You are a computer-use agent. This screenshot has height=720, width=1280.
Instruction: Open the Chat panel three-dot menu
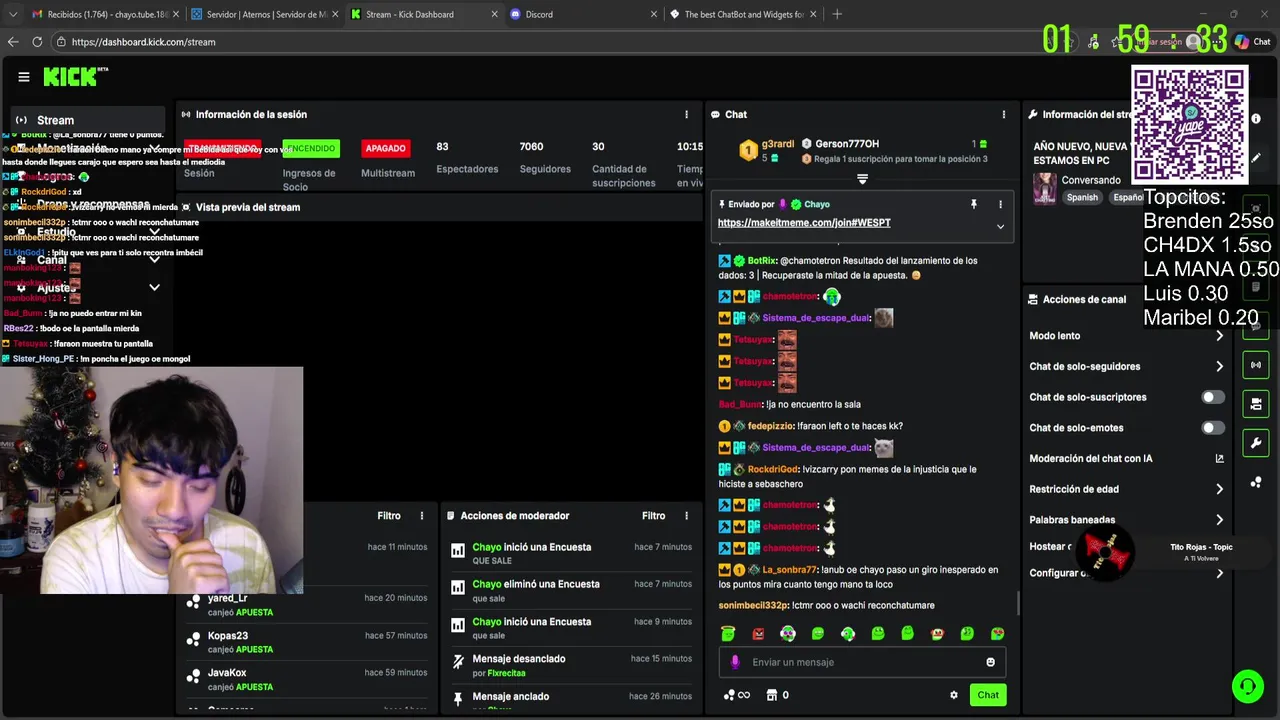coord(1003,115)
